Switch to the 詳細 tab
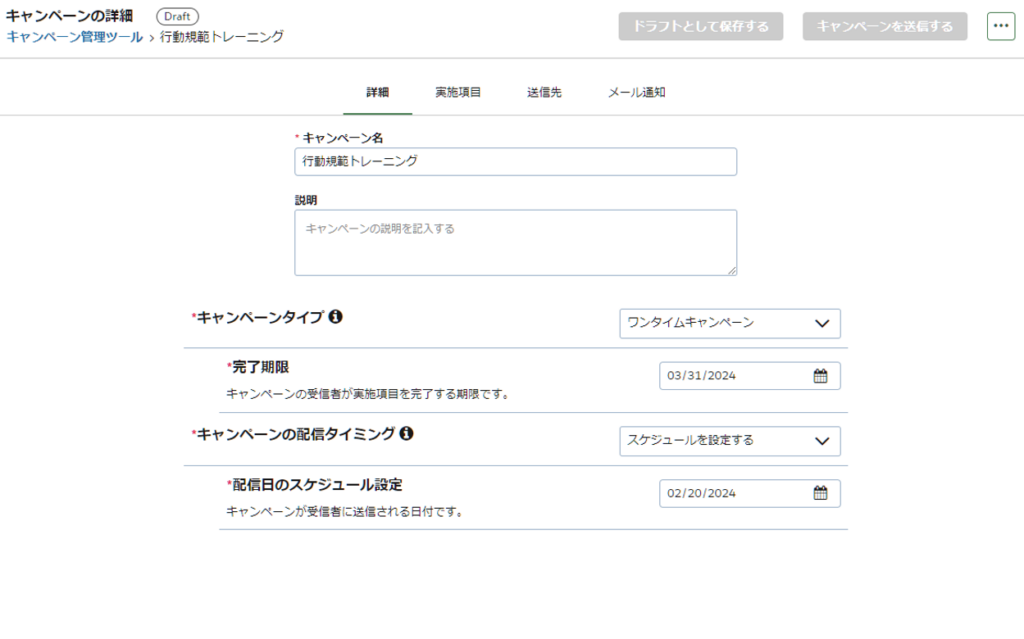The image size is (1024, 639). (x=377, y=93)
